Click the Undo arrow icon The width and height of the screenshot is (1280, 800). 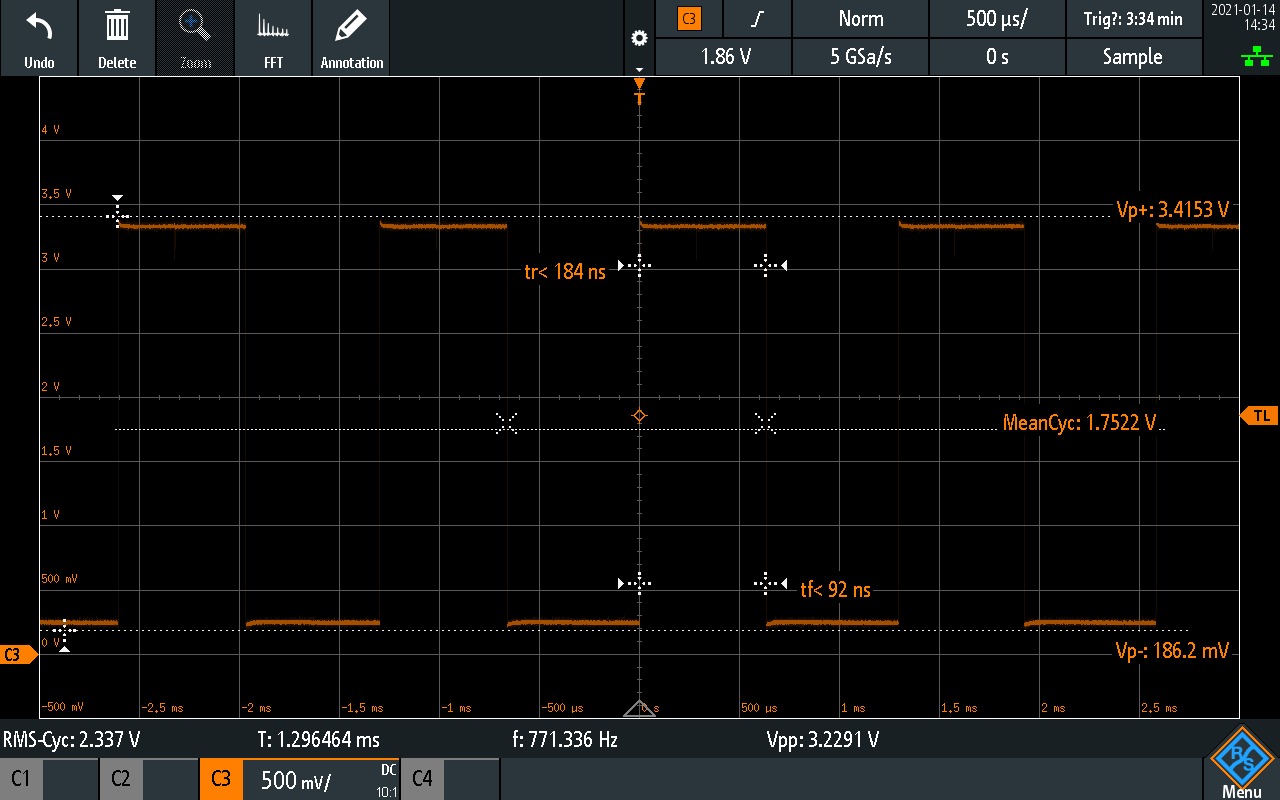pos(39,28)
